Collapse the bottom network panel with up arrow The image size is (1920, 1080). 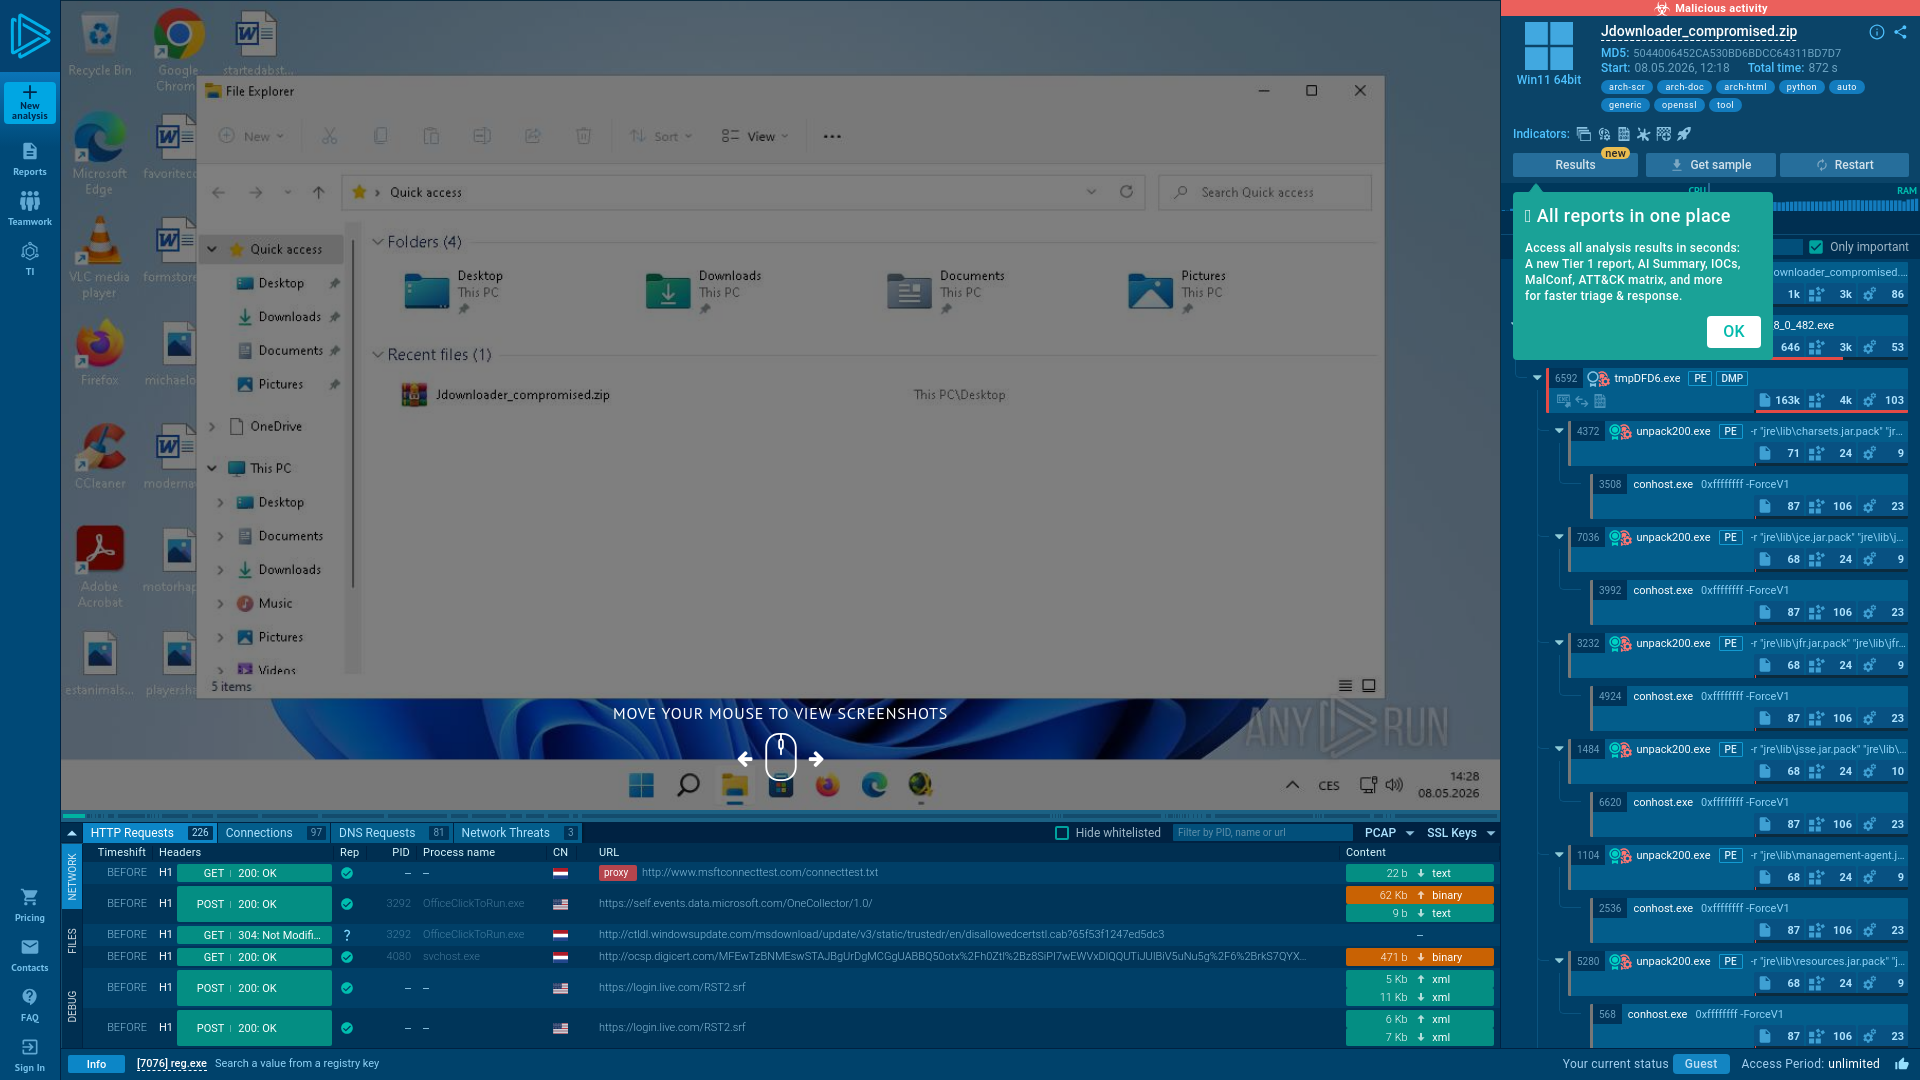[x=72, y=833]
